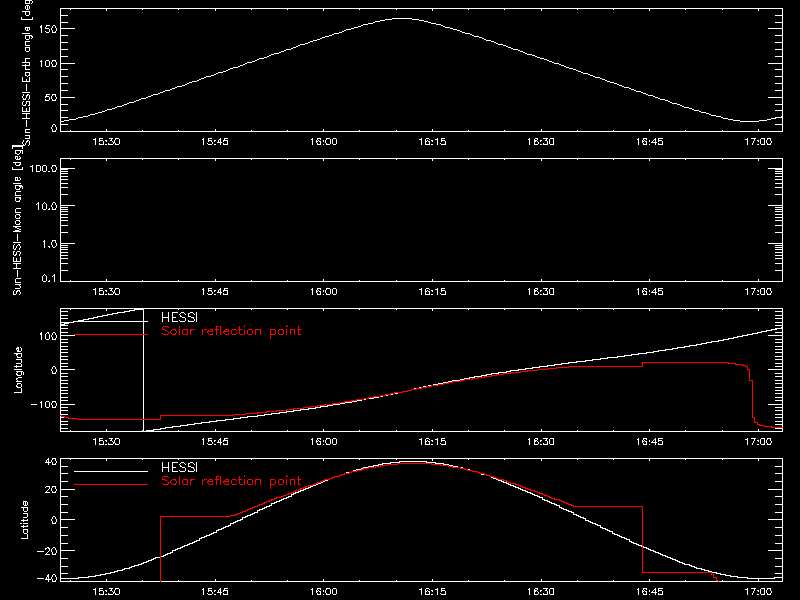Click 15:30 time label under Earth angle plot

pyautogui.click(x=106, y=142)
